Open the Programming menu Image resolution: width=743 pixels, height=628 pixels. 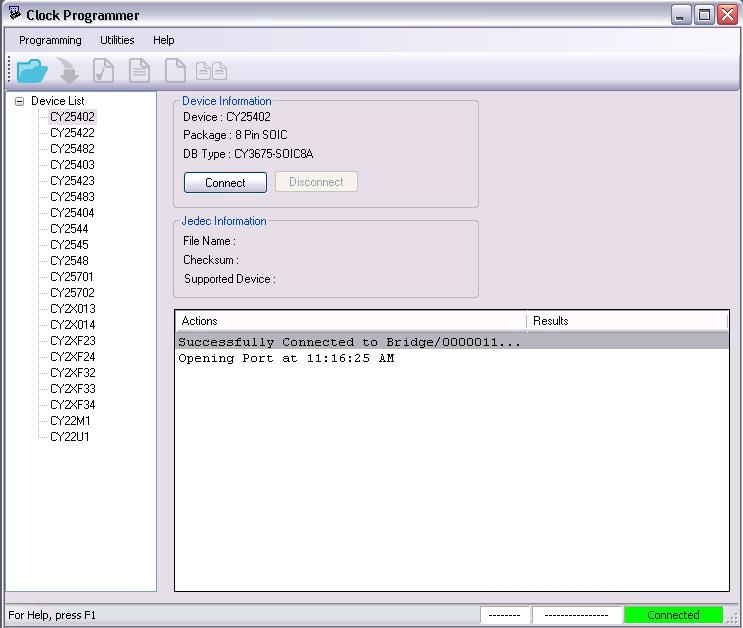click(x=50, y=40)
